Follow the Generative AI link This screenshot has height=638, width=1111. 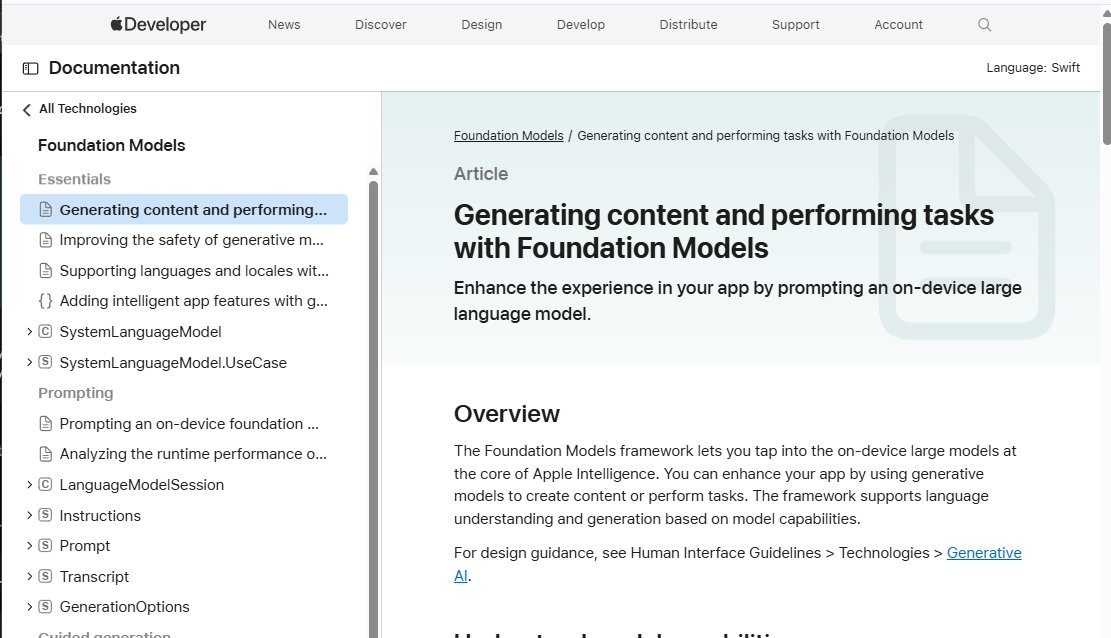(x=983, y=552)
